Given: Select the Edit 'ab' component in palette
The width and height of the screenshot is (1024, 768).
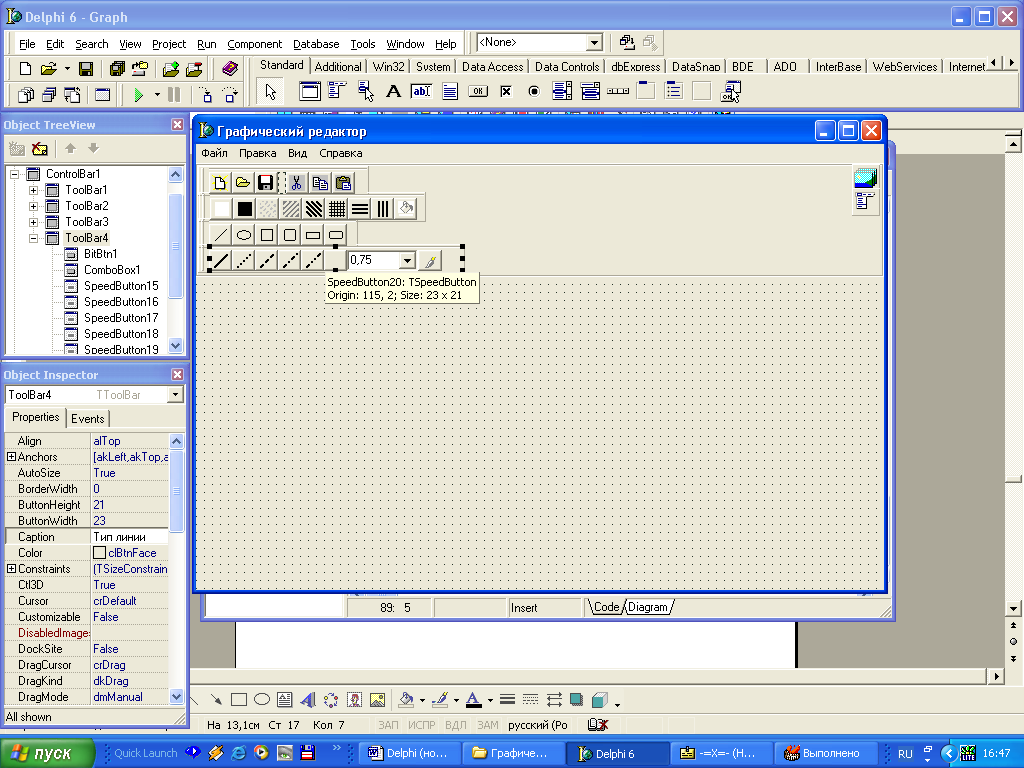Looking at the screenshot, I should (x=421, y=91).
